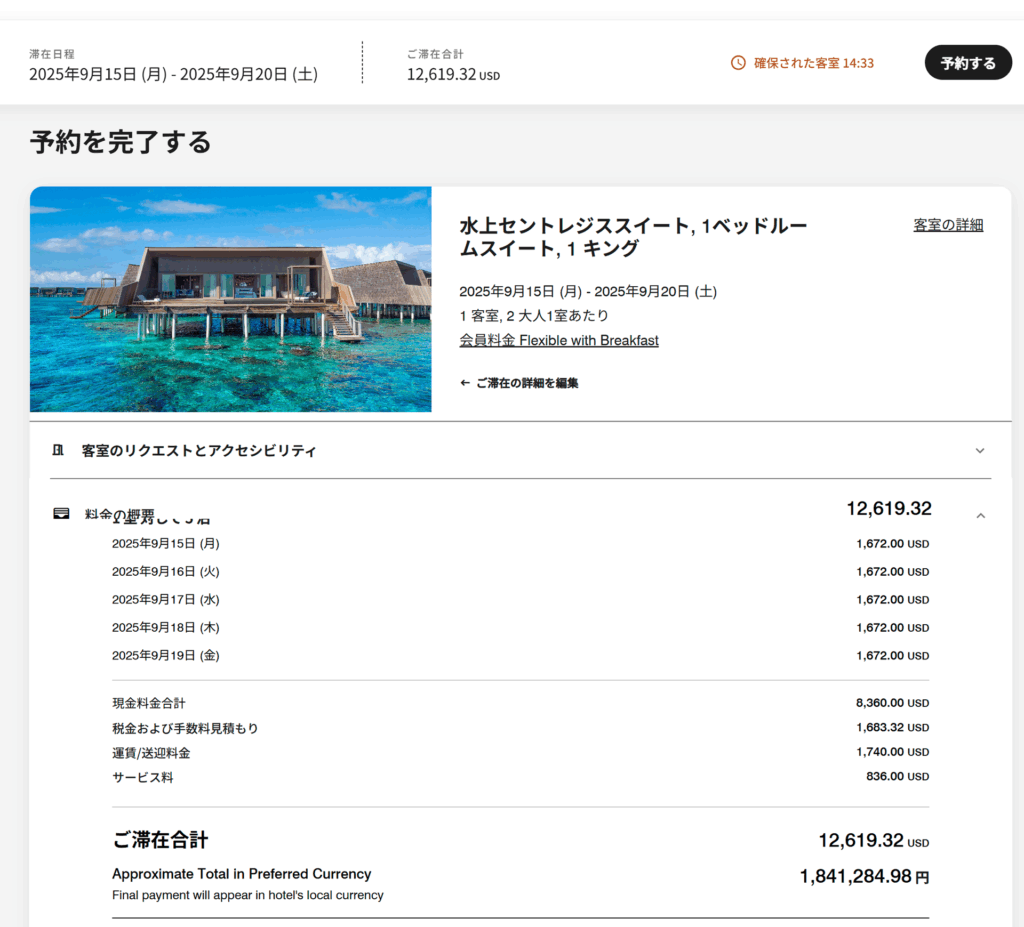Open the 客室の詳細 link
The image size is (1024, 927).
click(x=947, y=225)
